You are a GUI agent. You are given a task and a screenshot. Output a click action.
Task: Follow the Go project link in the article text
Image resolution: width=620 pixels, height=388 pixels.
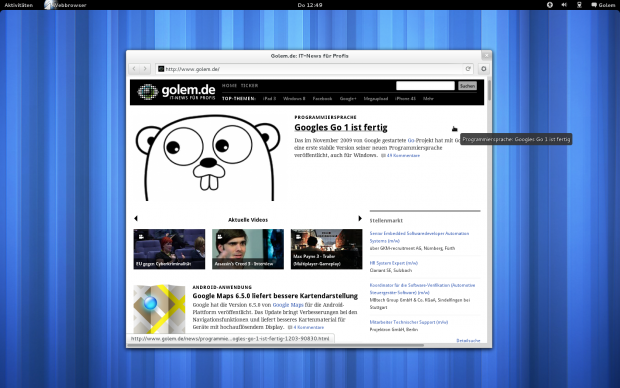(x=411, y=140)
